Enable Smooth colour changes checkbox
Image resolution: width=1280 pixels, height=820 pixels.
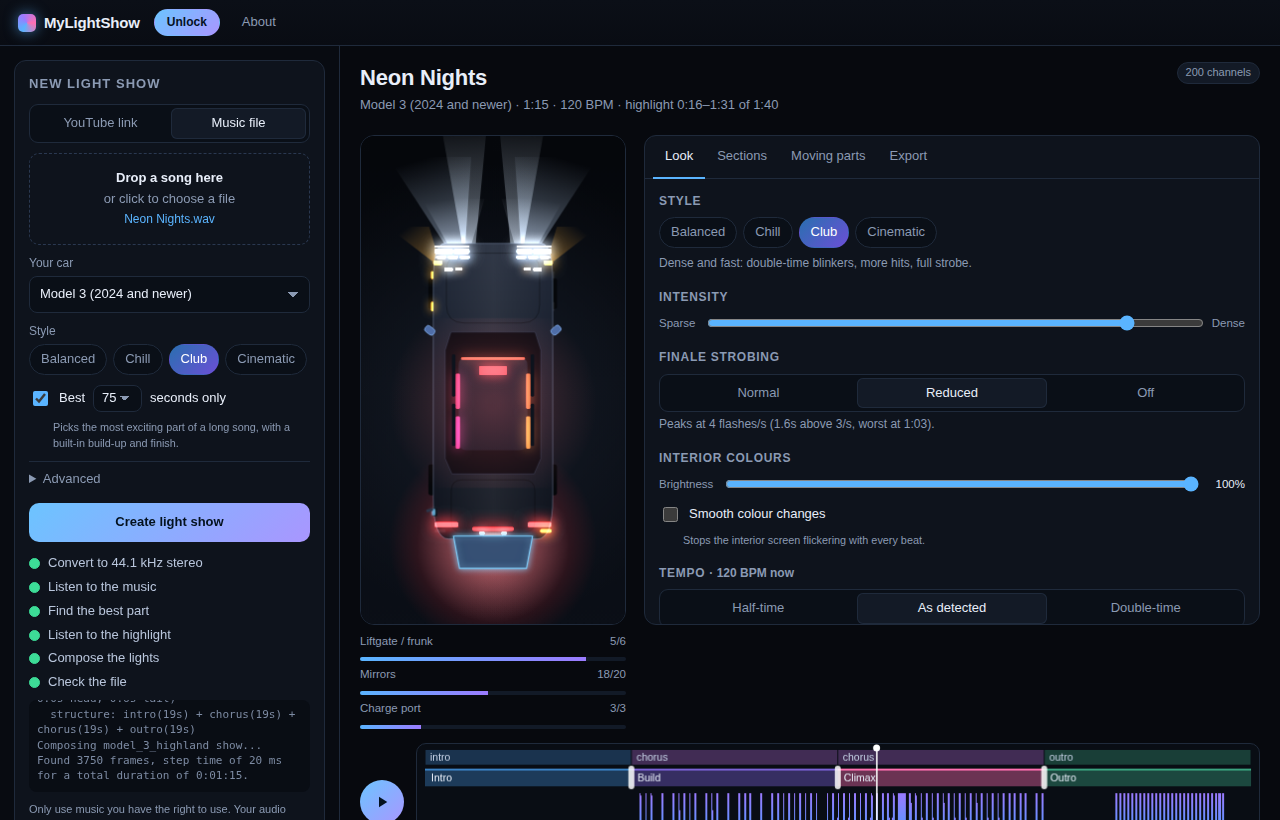pyautogui.click(x=670, y=514)
